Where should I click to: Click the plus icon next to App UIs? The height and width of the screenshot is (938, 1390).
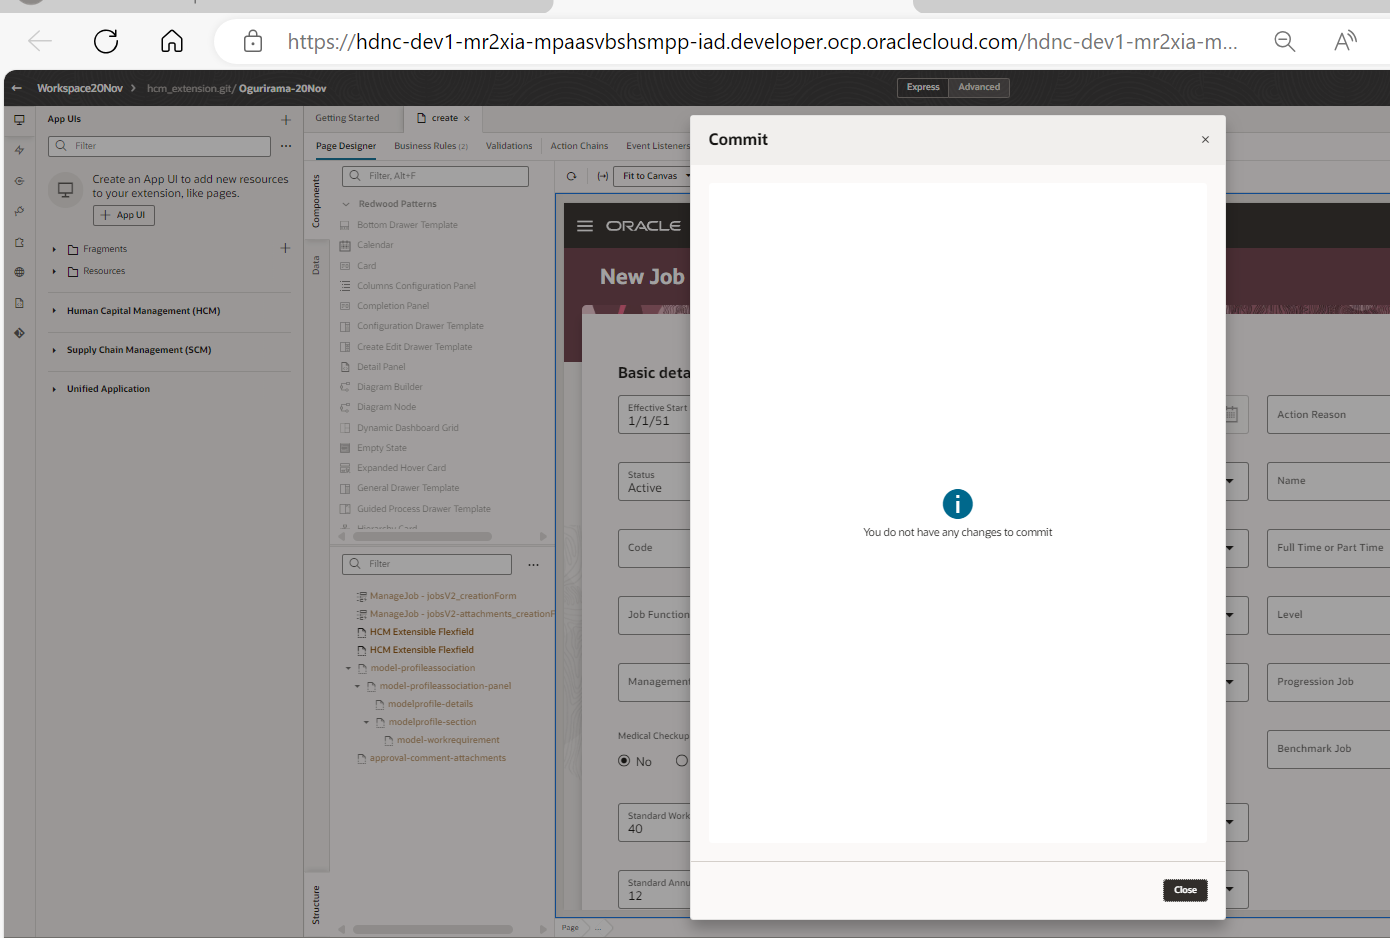click(285, 120)
